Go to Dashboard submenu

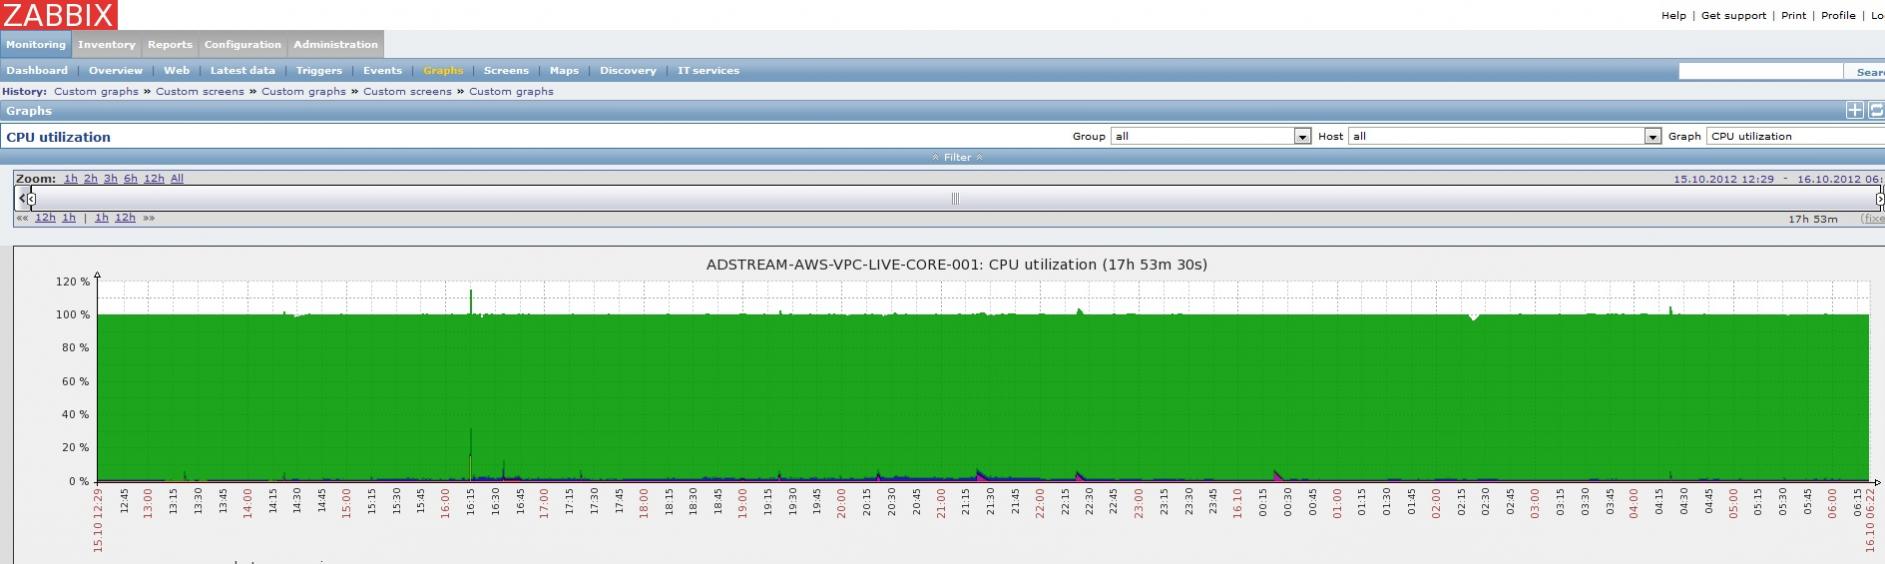37,71
